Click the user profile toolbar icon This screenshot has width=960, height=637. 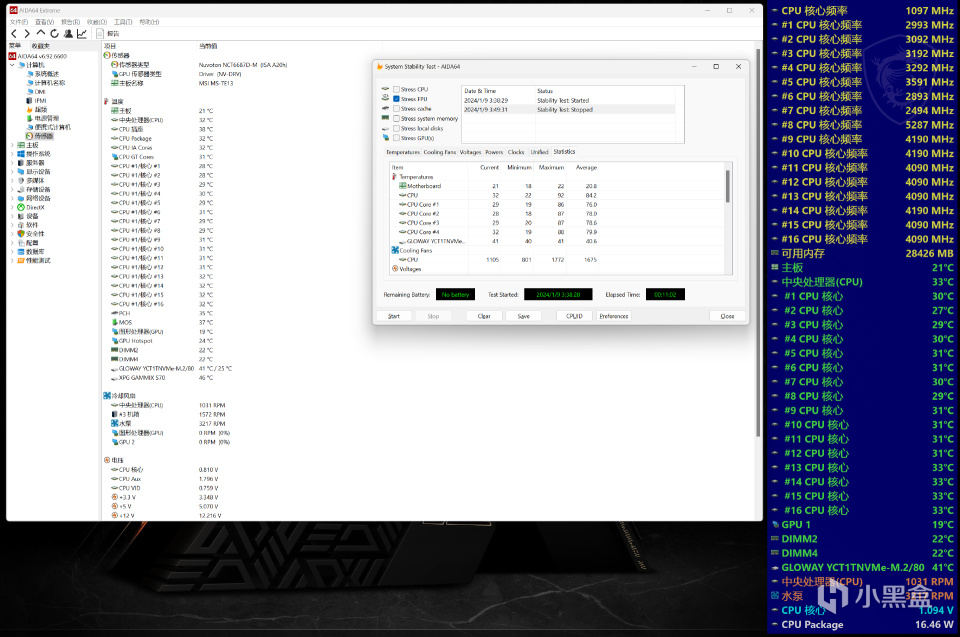[68, 33]
